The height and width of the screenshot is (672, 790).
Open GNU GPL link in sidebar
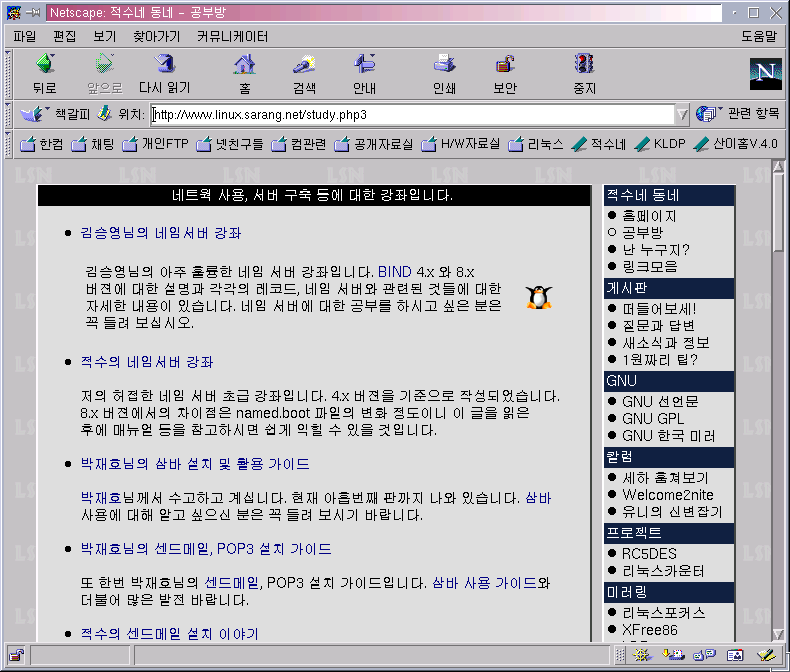tap(652, 418)
